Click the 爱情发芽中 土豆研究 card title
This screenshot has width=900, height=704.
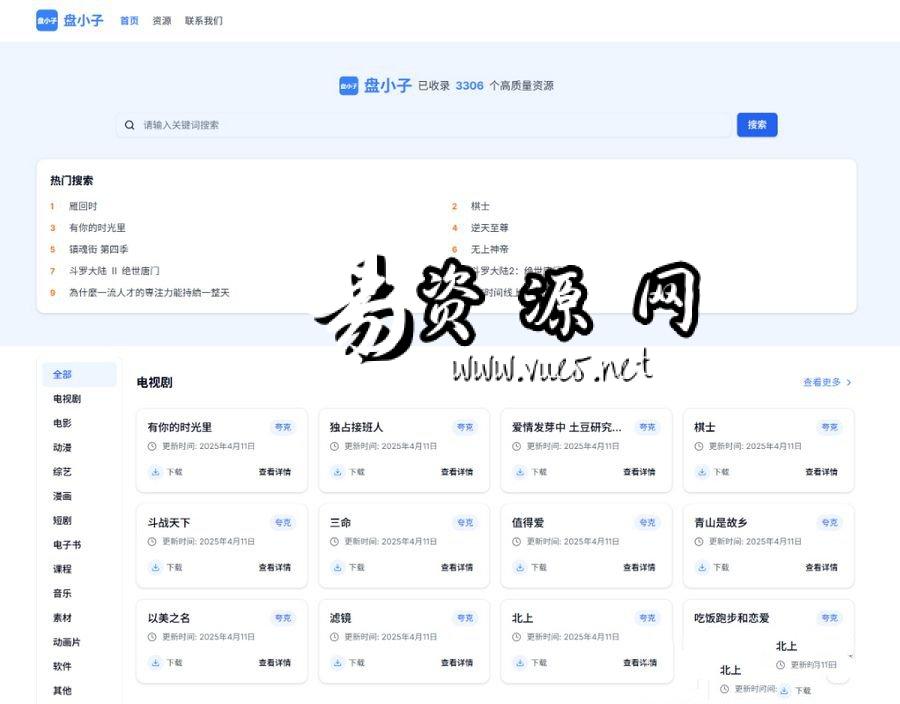(x=567, y=427)
